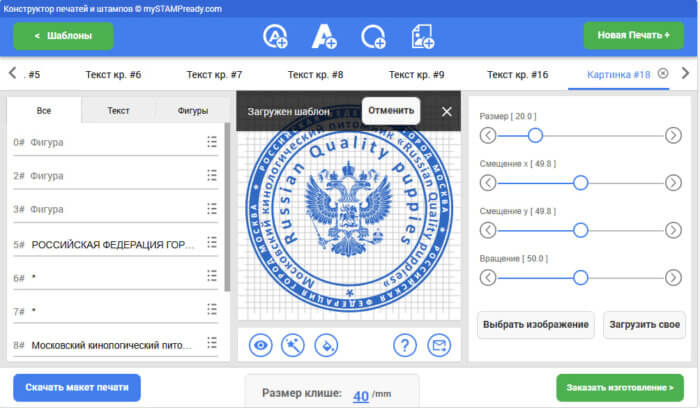Click drag handle of row 2# Фигура
Screen dimensions: 700x408
[212, 175]
